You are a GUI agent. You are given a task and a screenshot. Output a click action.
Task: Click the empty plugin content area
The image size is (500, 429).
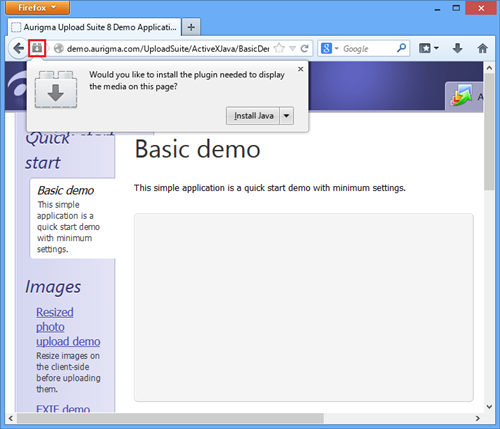[304, 307]
